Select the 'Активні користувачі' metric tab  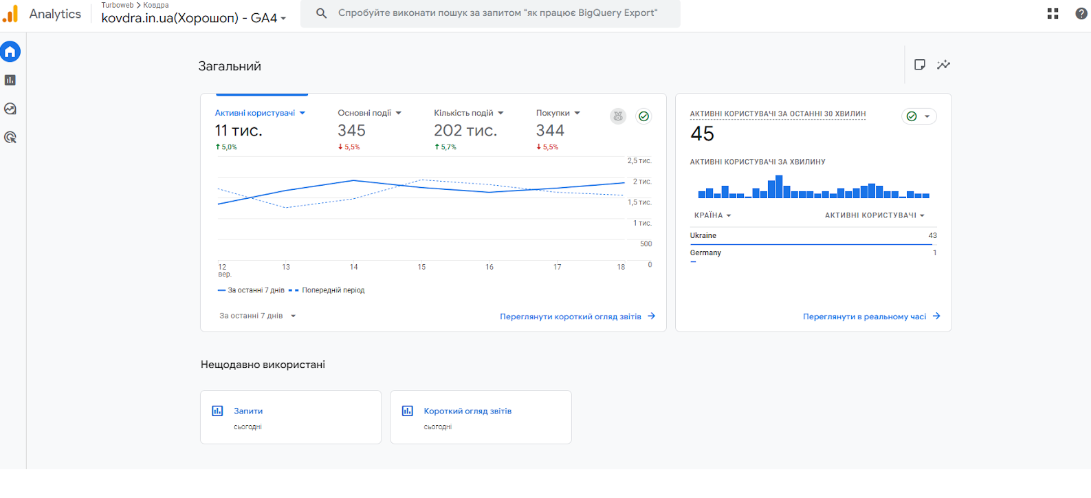coord(260,113)
